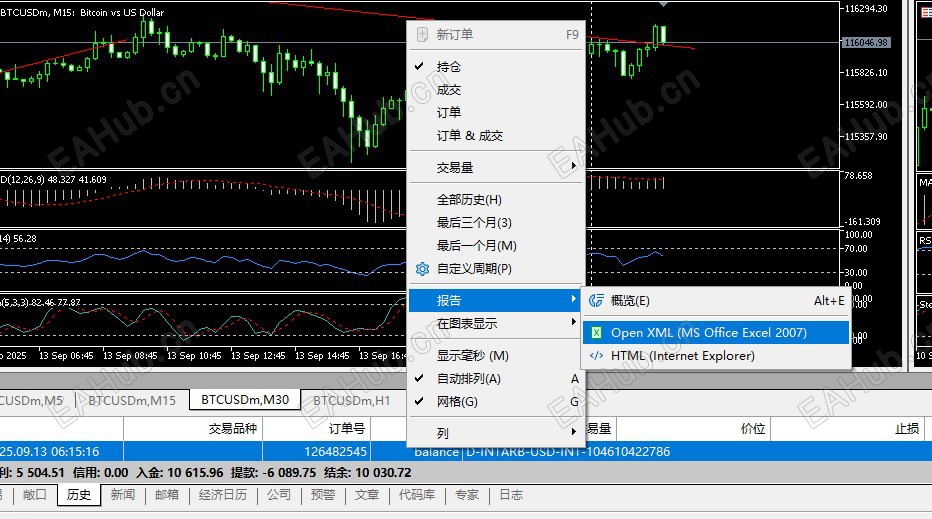Open the 经济日历 economic calendar tab

pyautogui.click(x=223, y=495)
